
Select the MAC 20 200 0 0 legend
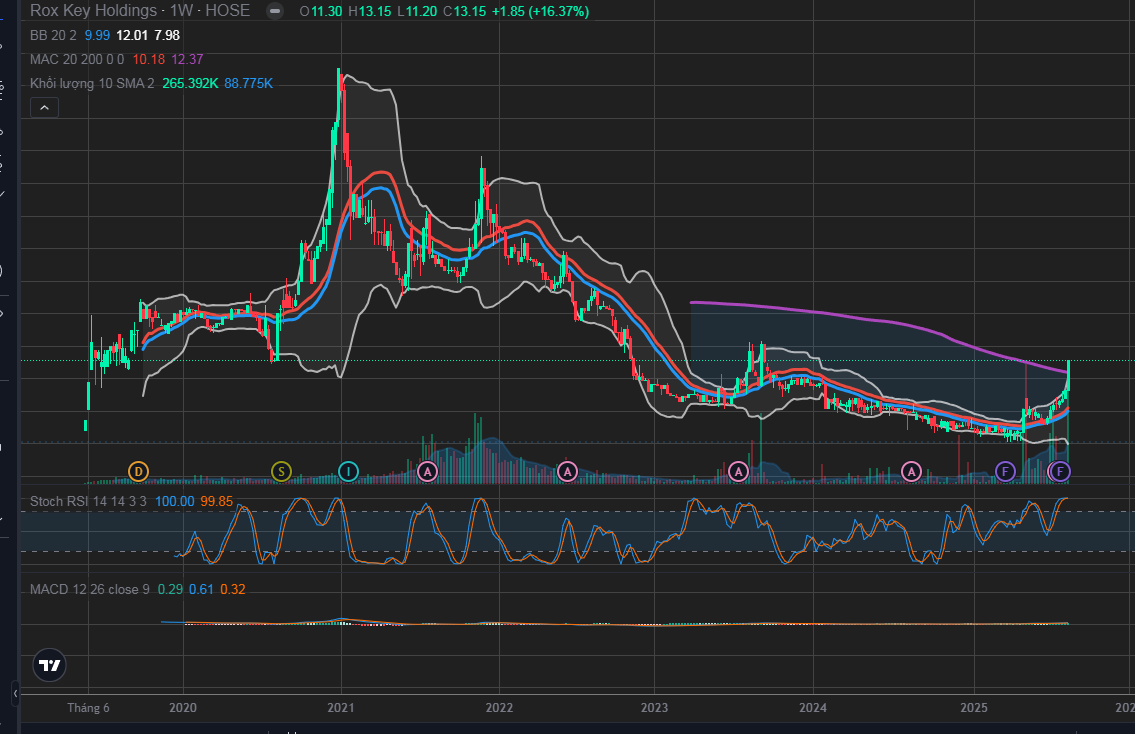[x=77, y=59]
